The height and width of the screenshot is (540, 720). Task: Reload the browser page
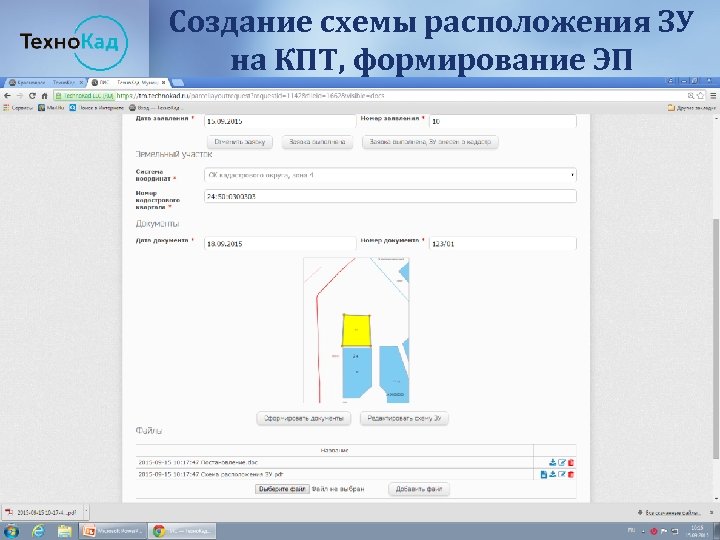point(32,96)
